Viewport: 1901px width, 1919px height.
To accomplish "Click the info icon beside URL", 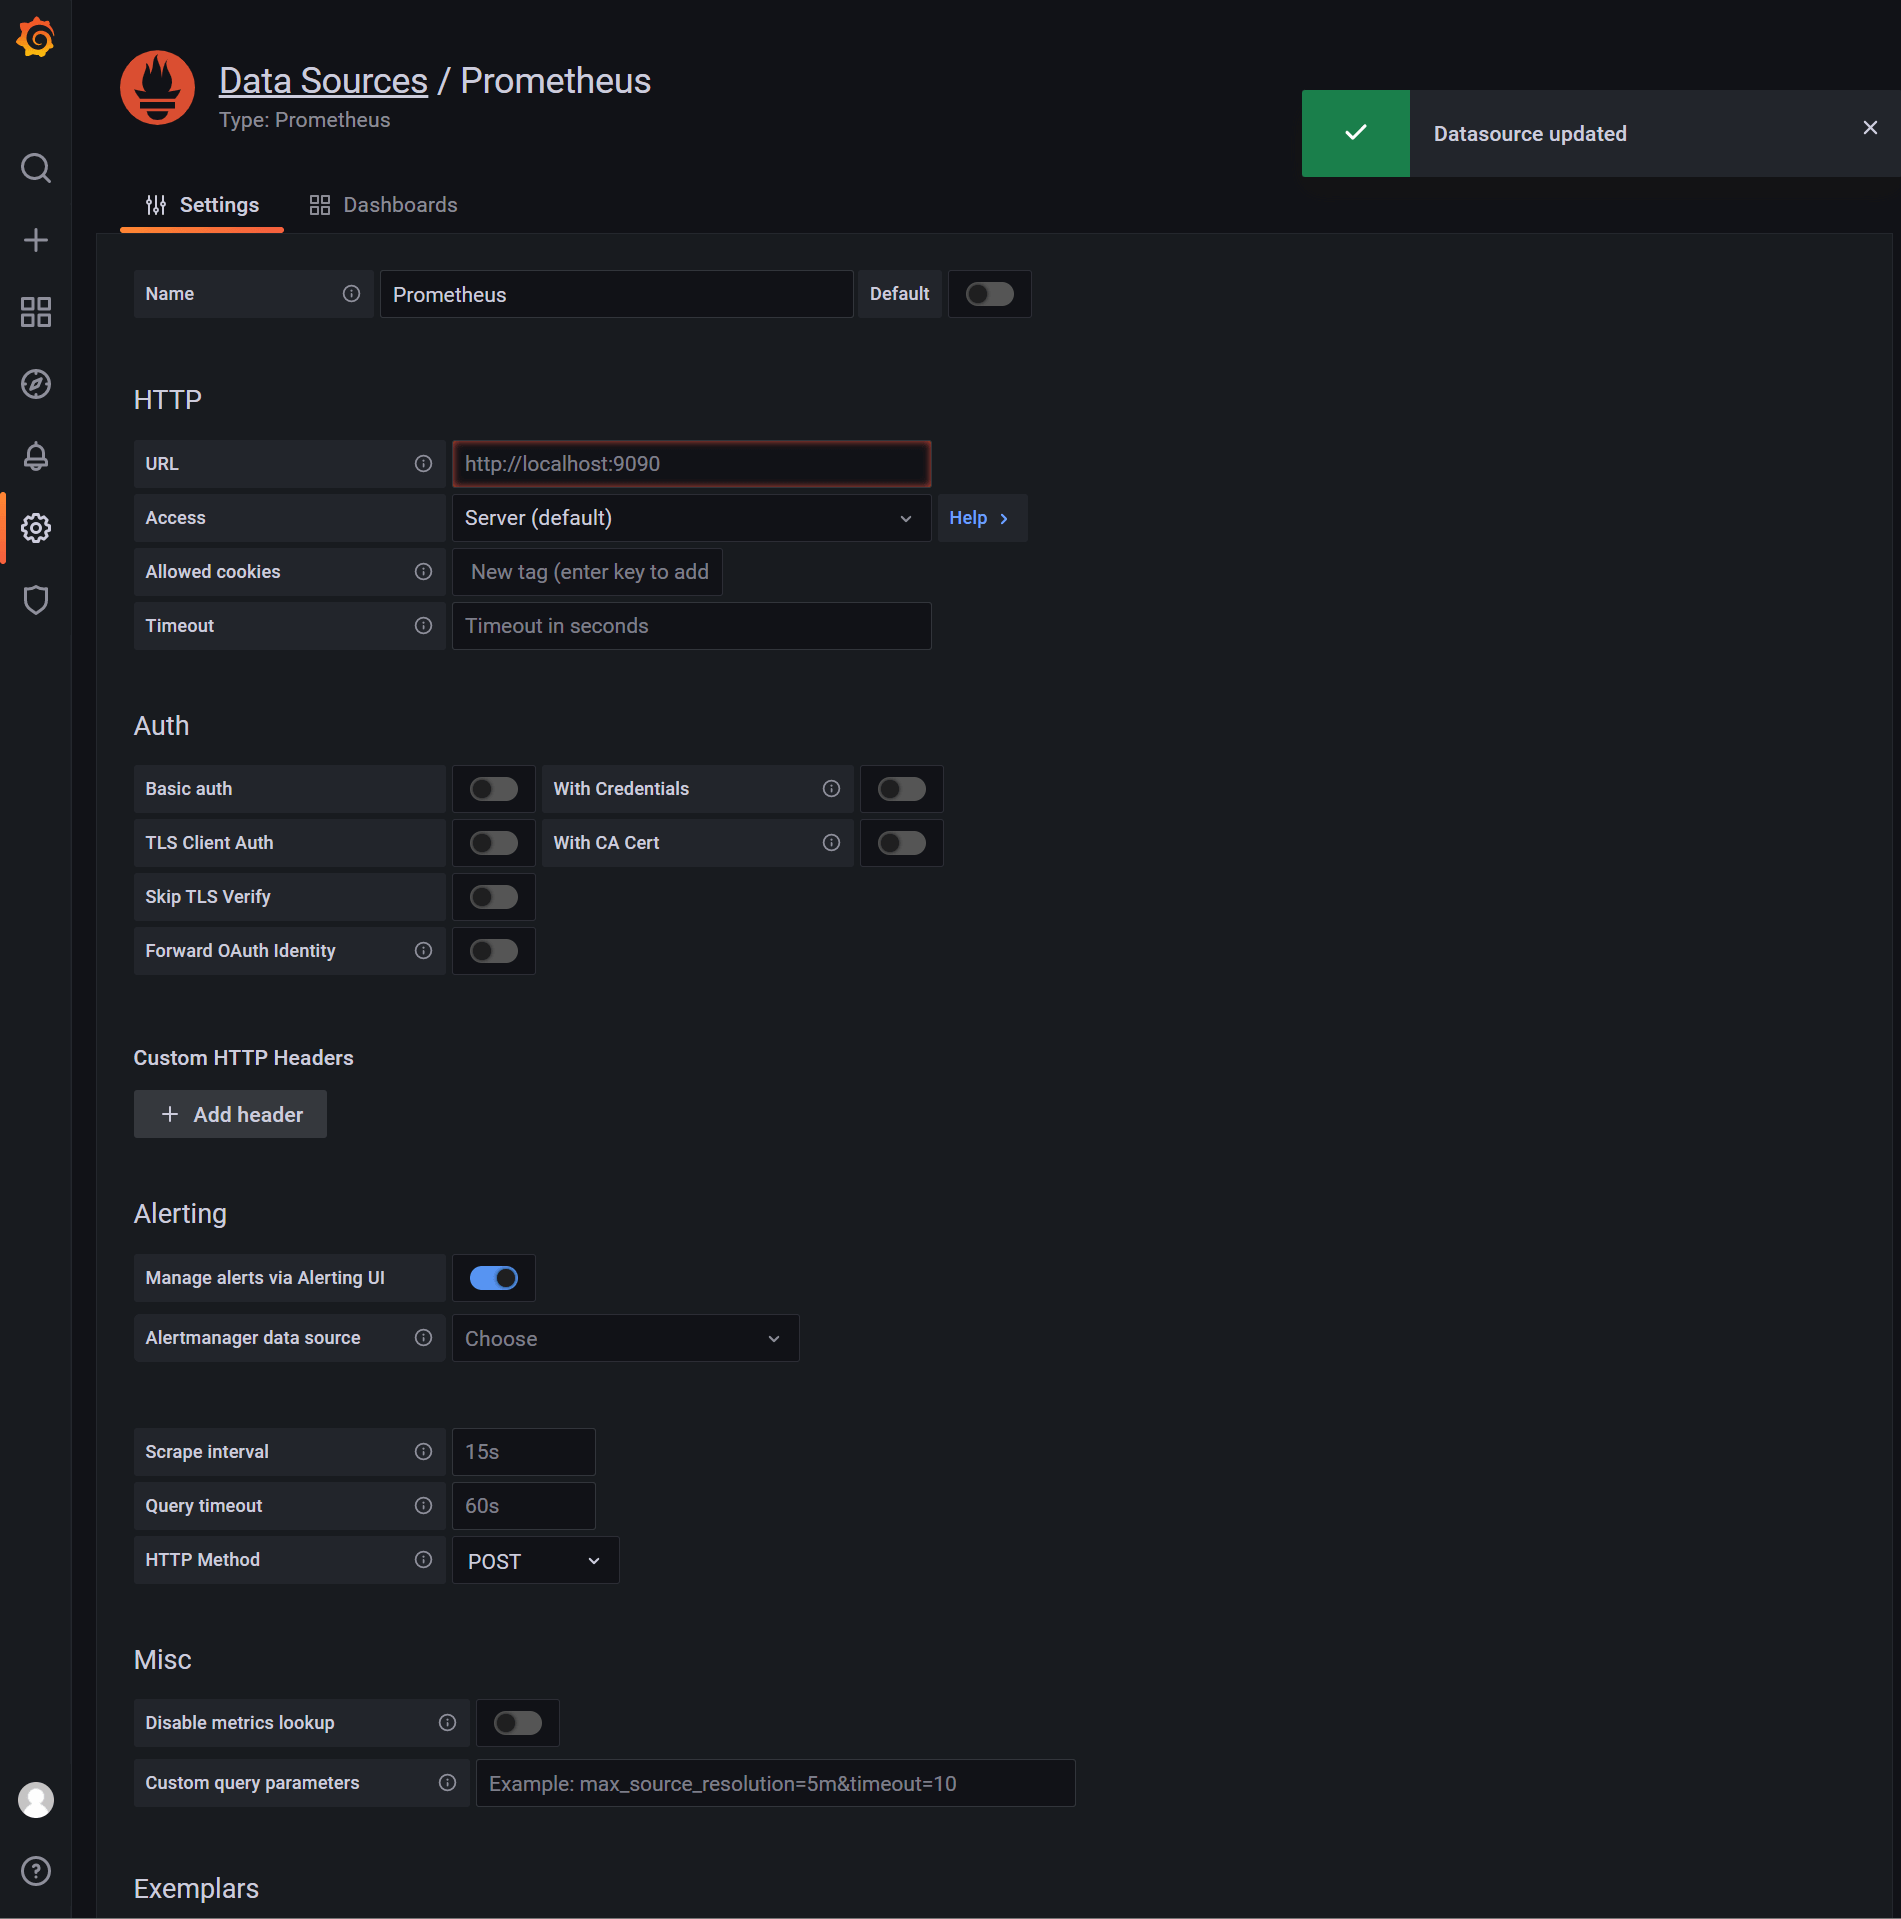I will click(x=423, y=464).
